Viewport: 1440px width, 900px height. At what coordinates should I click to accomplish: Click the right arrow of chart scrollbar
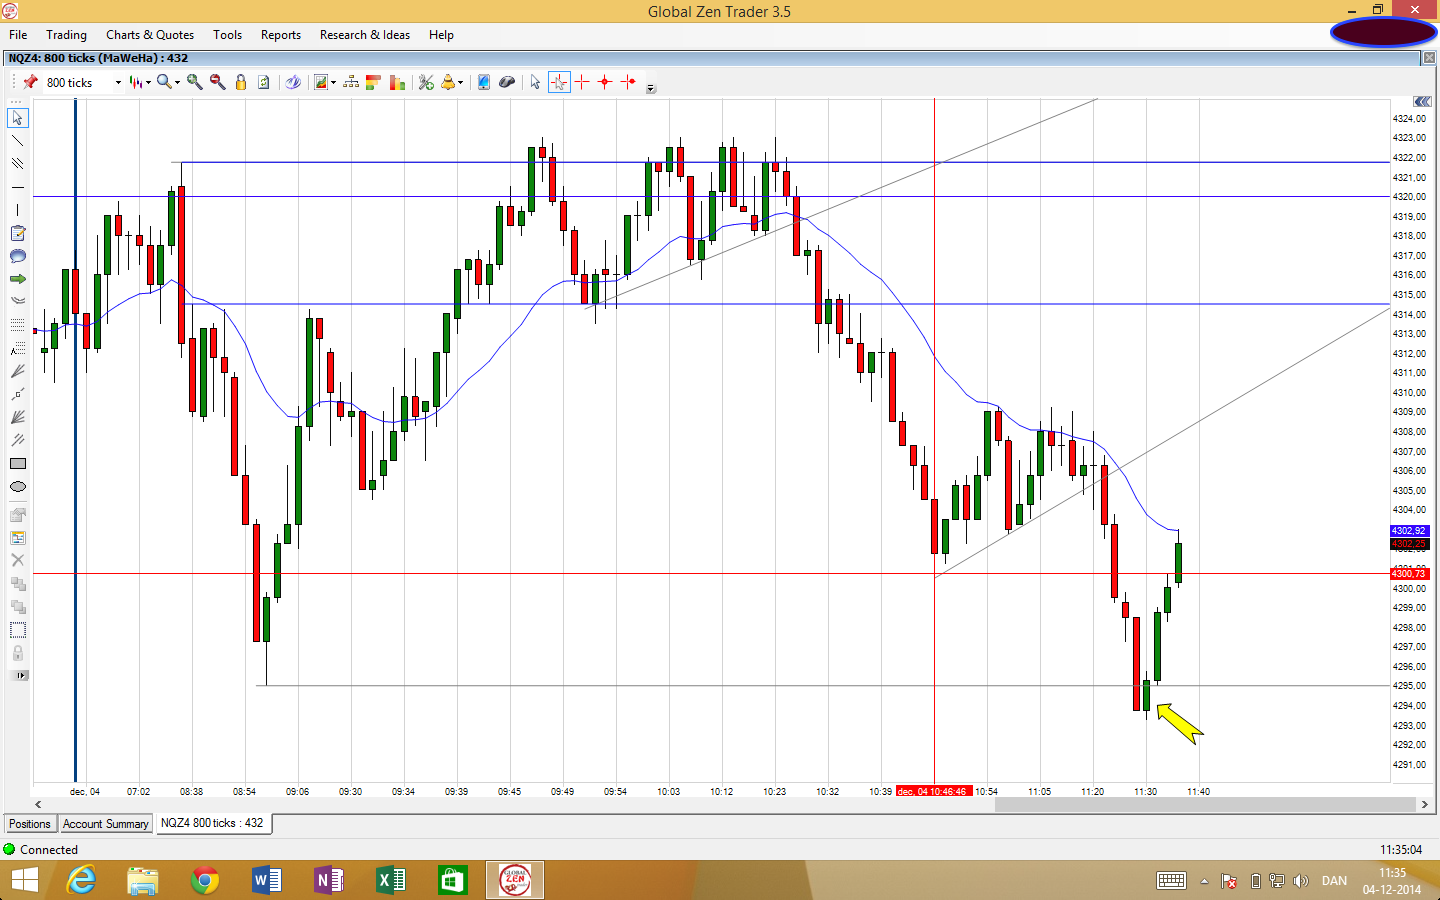[x=1425, y=804]
